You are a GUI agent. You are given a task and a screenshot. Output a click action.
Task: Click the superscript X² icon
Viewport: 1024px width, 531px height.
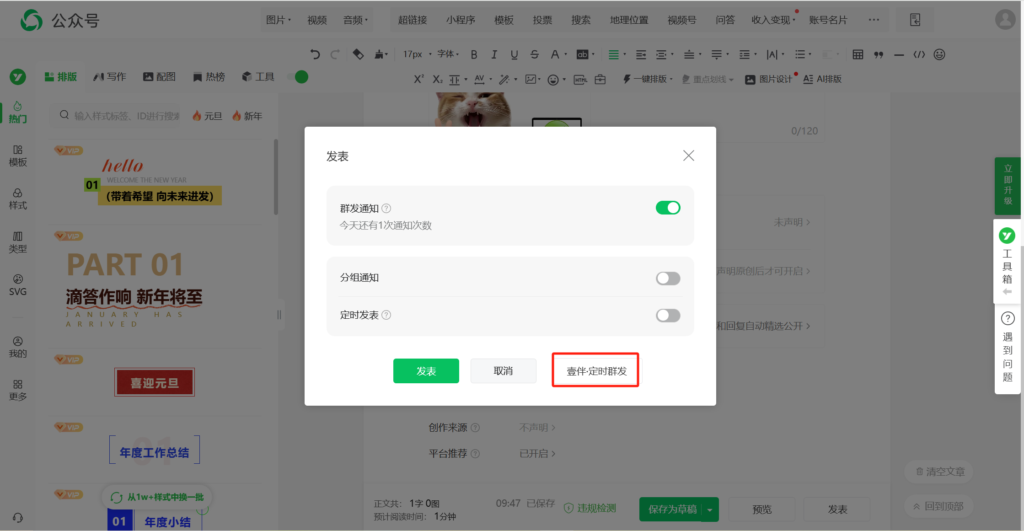tap(419, 79)
